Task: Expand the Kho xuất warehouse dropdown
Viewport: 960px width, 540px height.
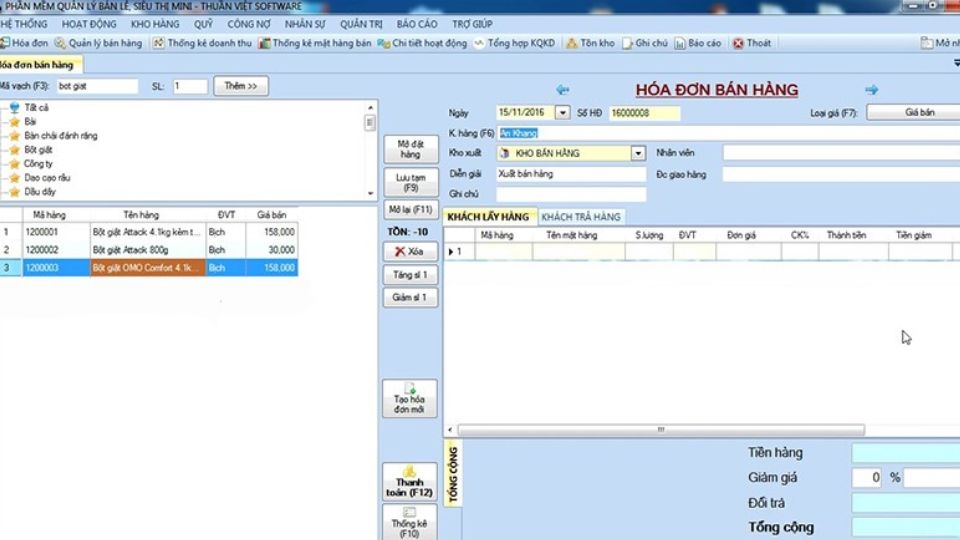Action: pyautogui.click(x=638, y=153)
